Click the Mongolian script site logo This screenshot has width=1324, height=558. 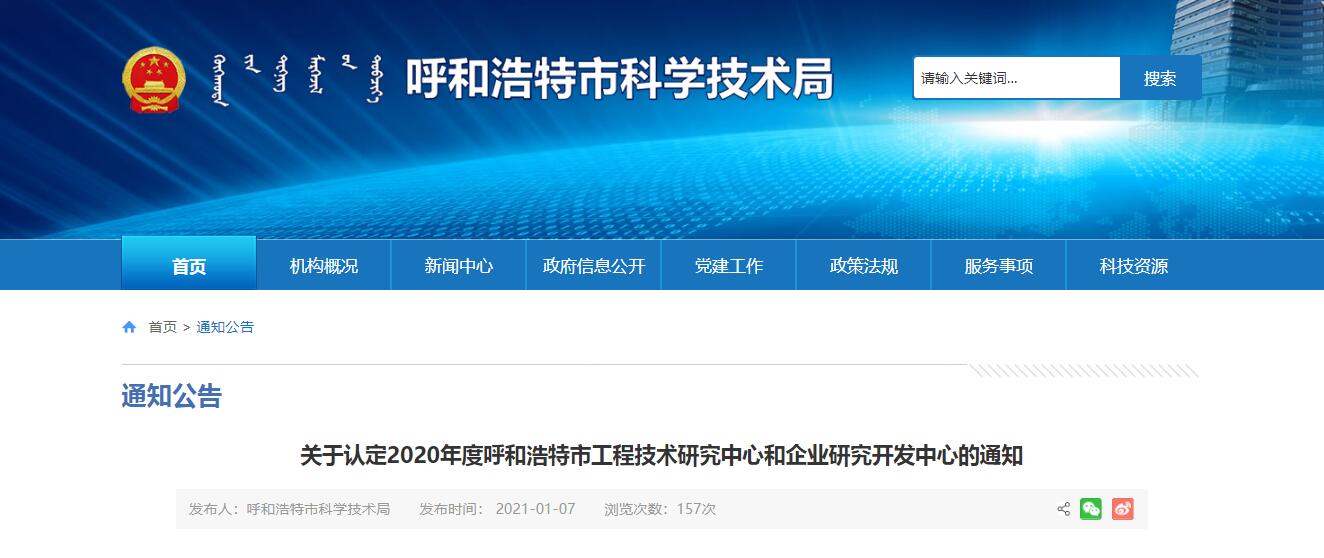[296, 79]
